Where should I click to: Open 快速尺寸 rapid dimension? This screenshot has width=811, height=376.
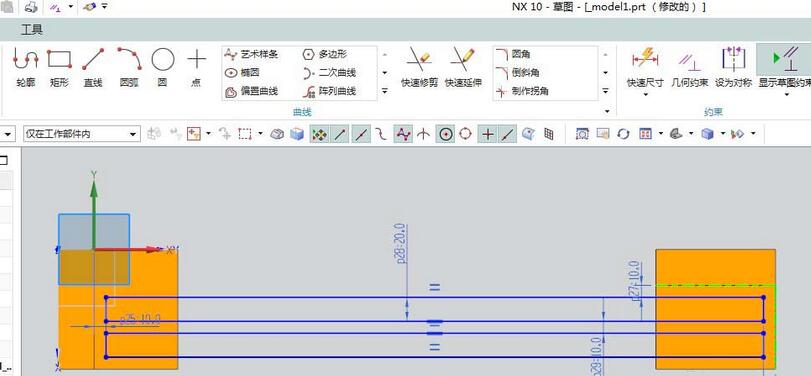(645, 67)
